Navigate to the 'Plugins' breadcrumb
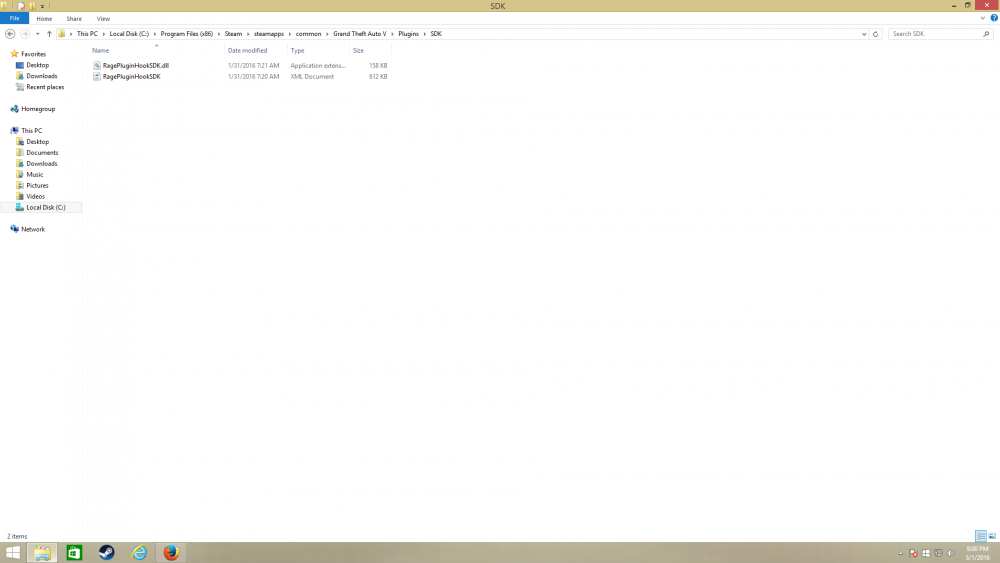Screen dimensions: 1000x563 tap(409, 34)
